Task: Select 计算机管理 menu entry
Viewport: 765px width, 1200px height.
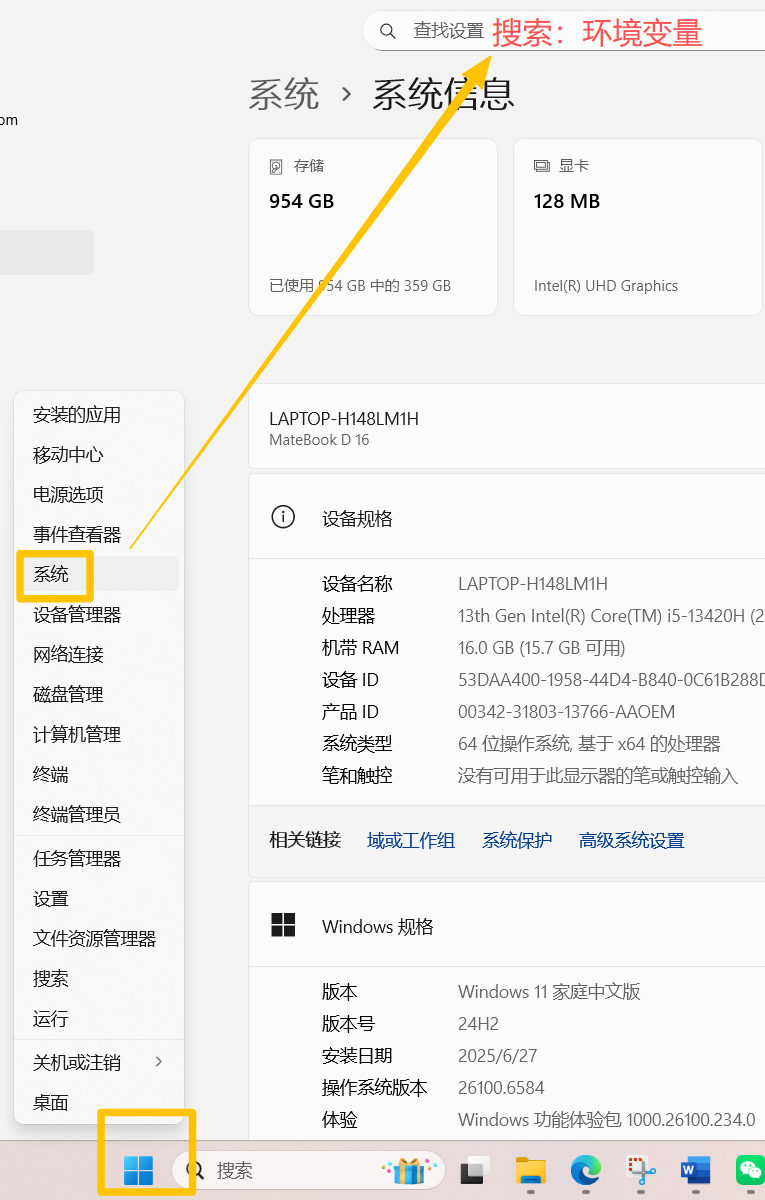Action: pyautogui.click(x=99, y=734)
